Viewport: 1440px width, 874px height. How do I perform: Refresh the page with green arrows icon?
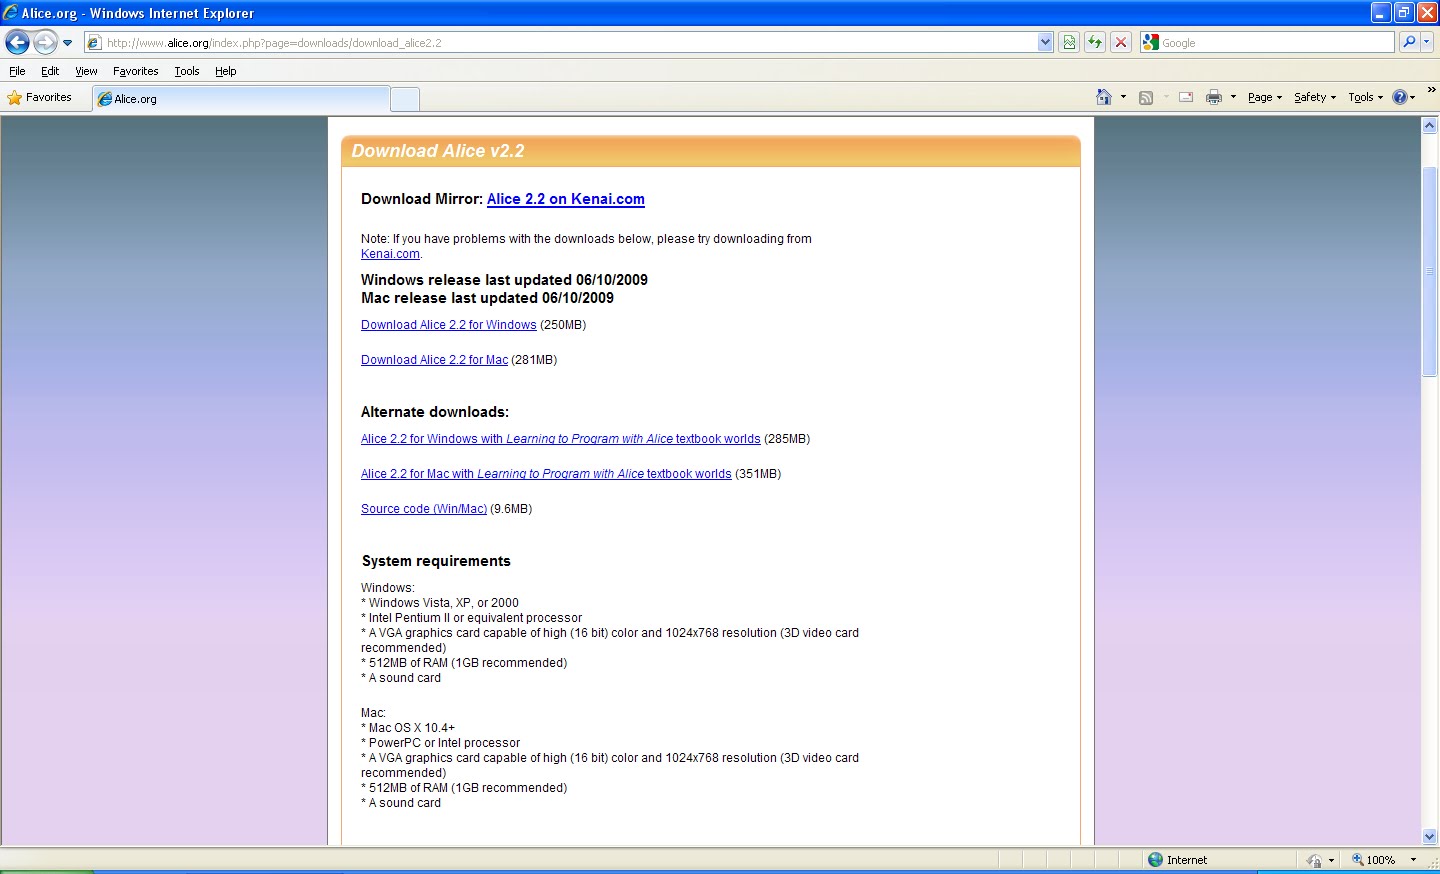coord(1095,43)
